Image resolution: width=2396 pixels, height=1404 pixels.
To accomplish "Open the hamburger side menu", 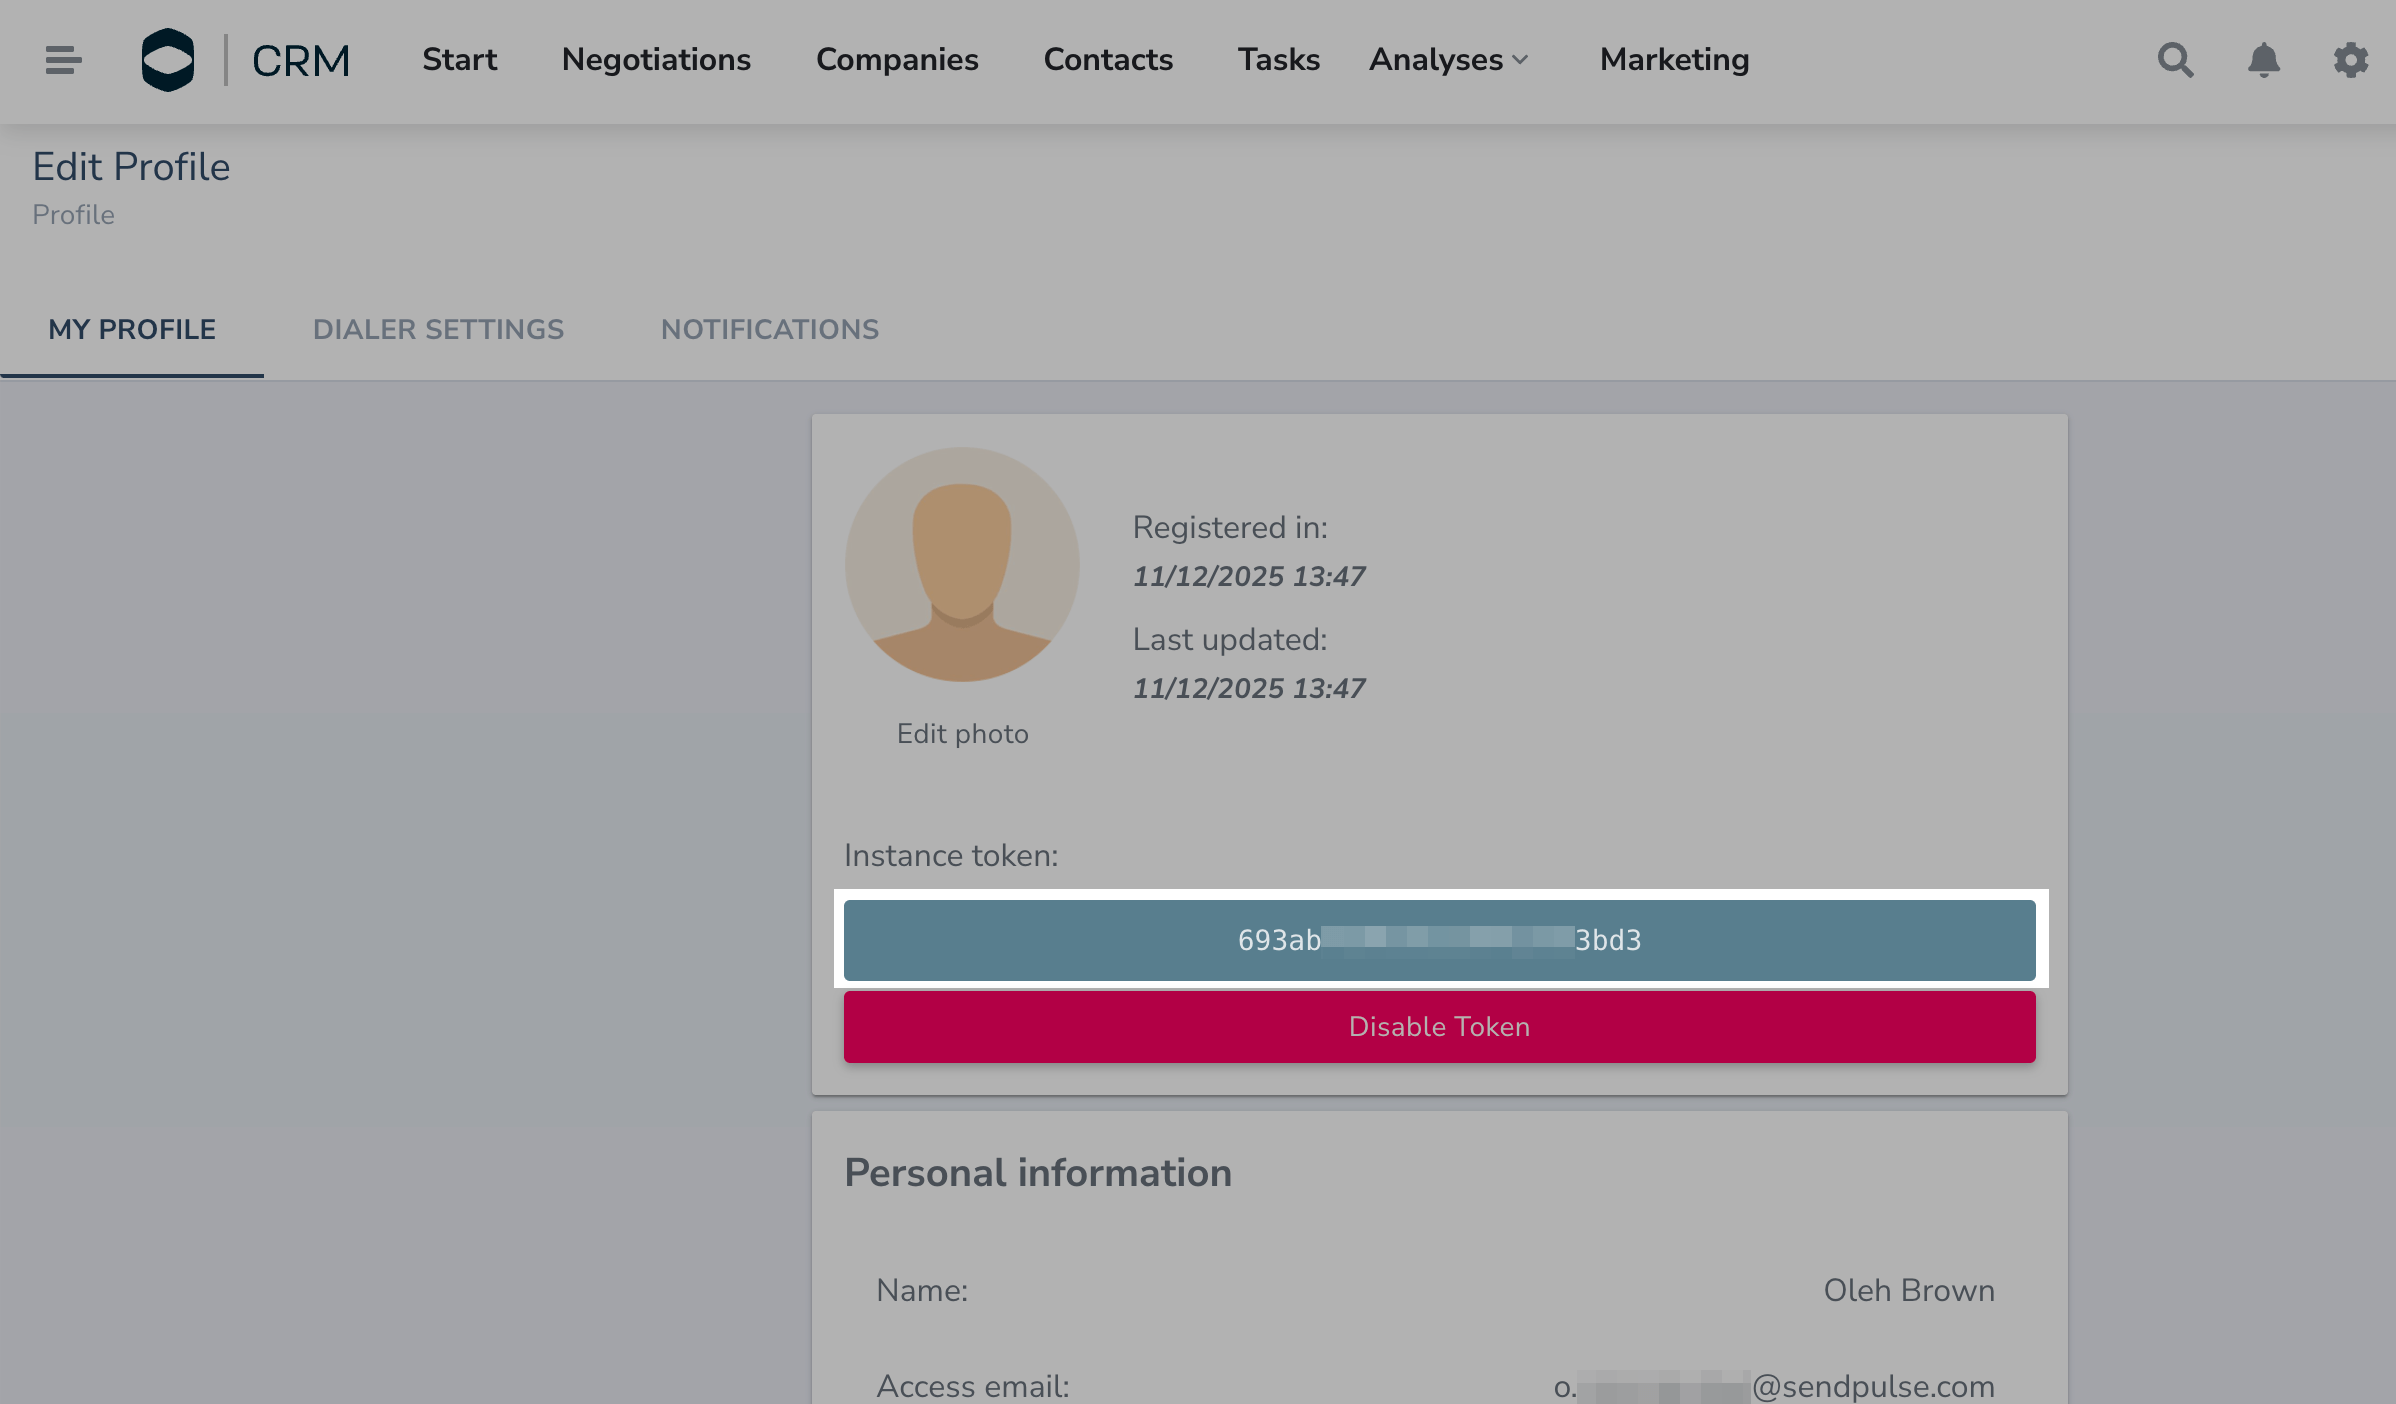I will (63, 60).
